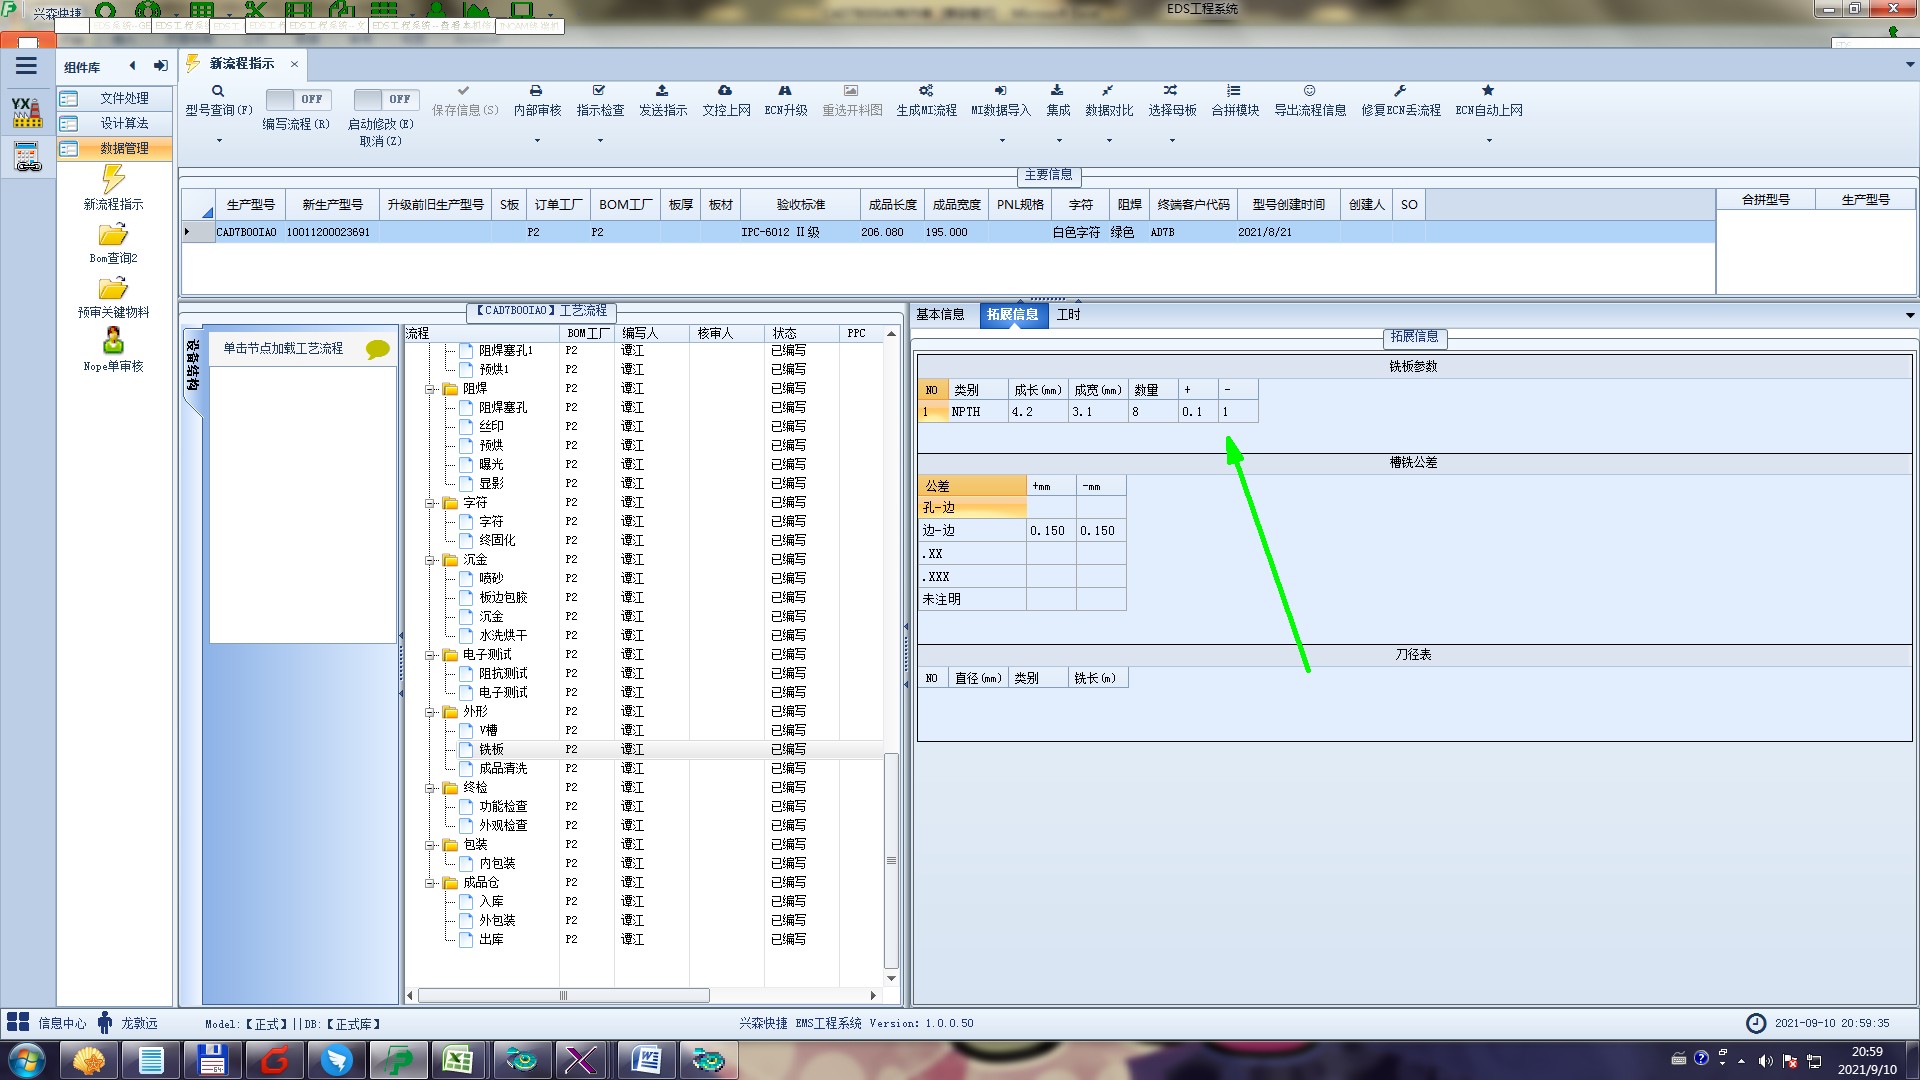This screenshot has height=1080, width=1920.
Task: Collapse the 电子测试 tree folder
Action: click(x=430, y=655)
